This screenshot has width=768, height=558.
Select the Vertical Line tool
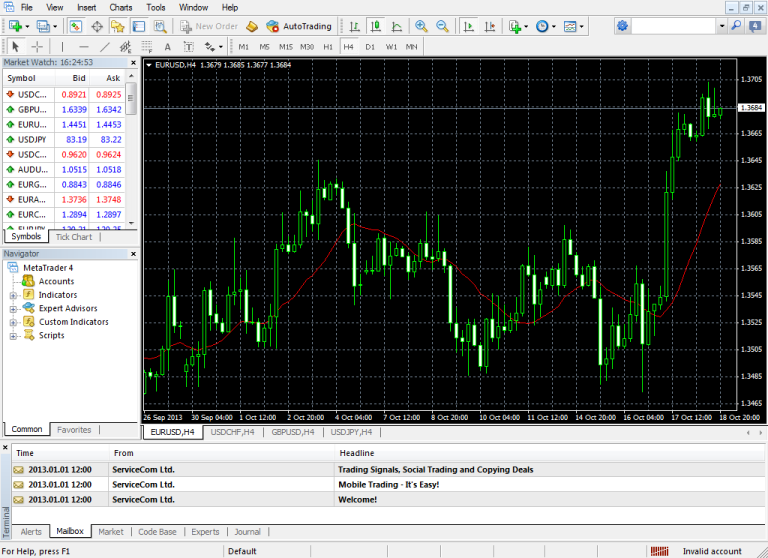pyautogui.click(x=62, y=47)
